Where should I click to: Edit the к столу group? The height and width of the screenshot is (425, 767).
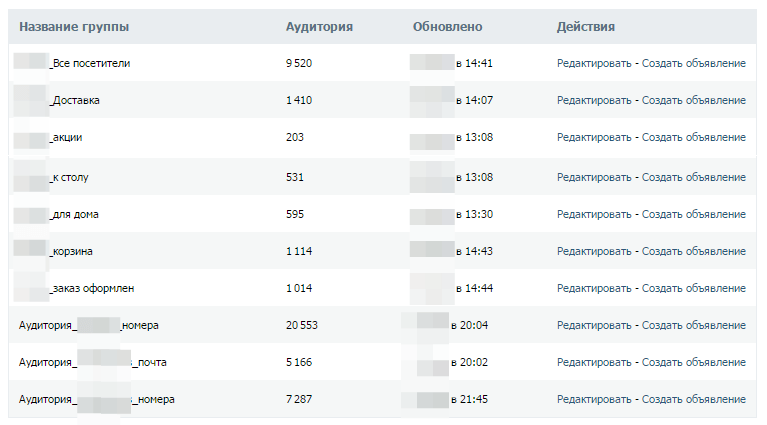(x=594, y=177)
